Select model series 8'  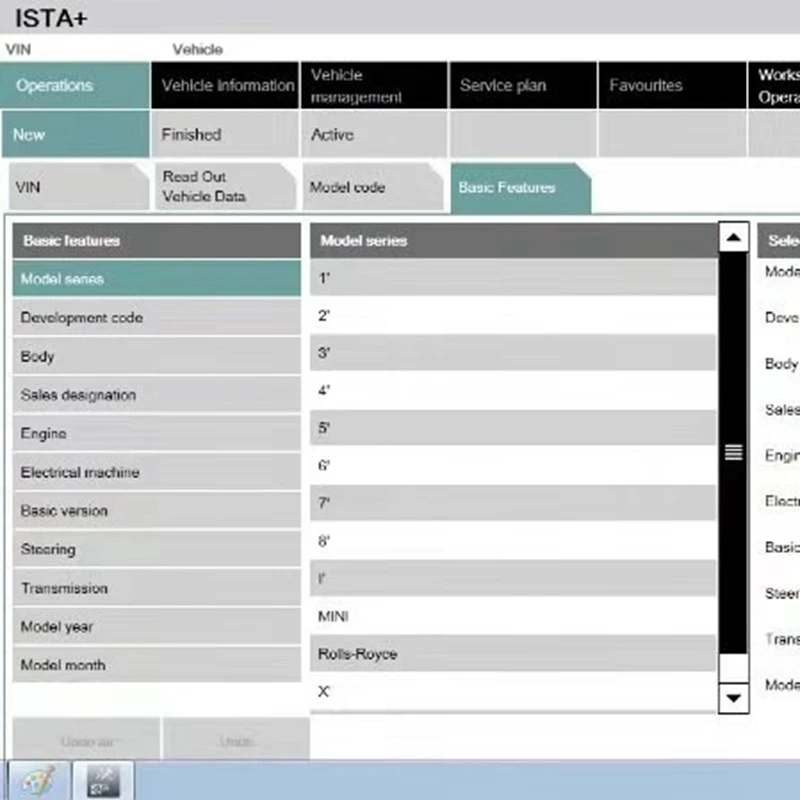click(x=513, y=540)
